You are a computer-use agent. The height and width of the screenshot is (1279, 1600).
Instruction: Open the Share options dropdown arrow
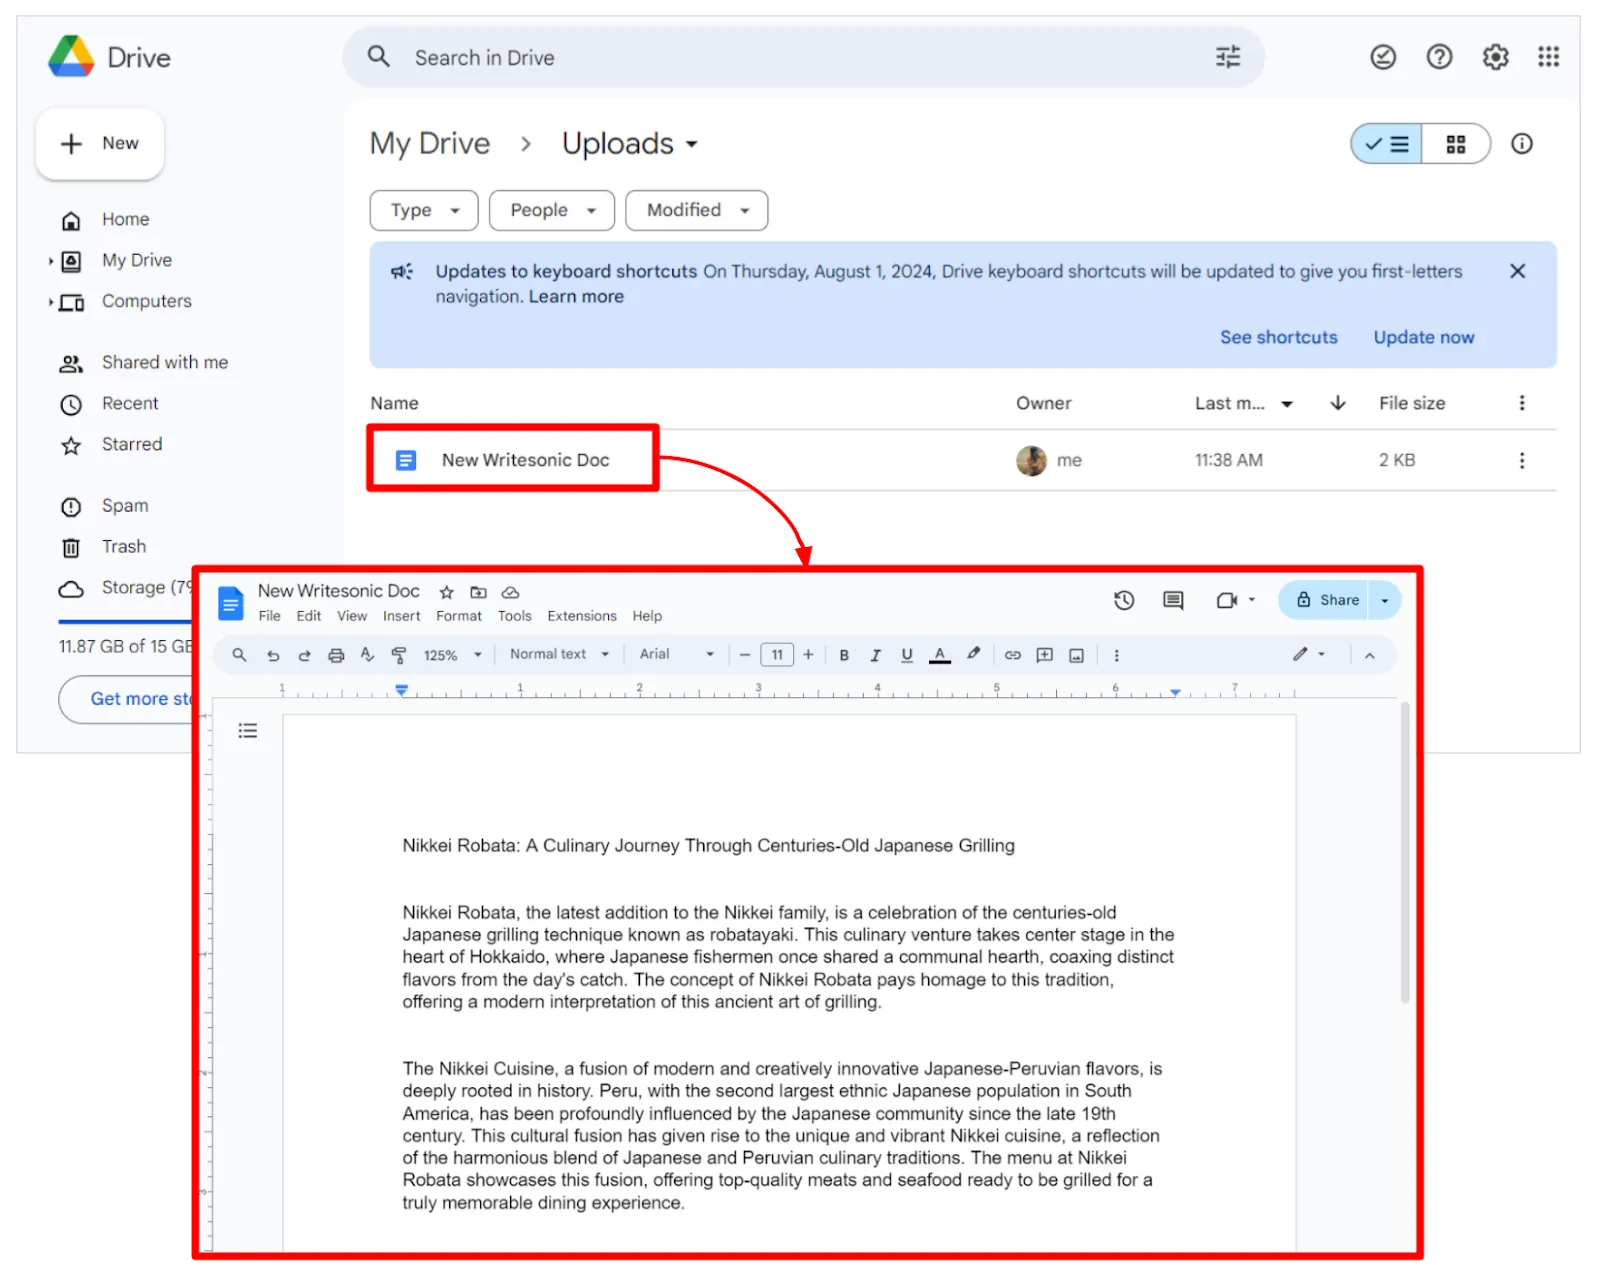1385,600
